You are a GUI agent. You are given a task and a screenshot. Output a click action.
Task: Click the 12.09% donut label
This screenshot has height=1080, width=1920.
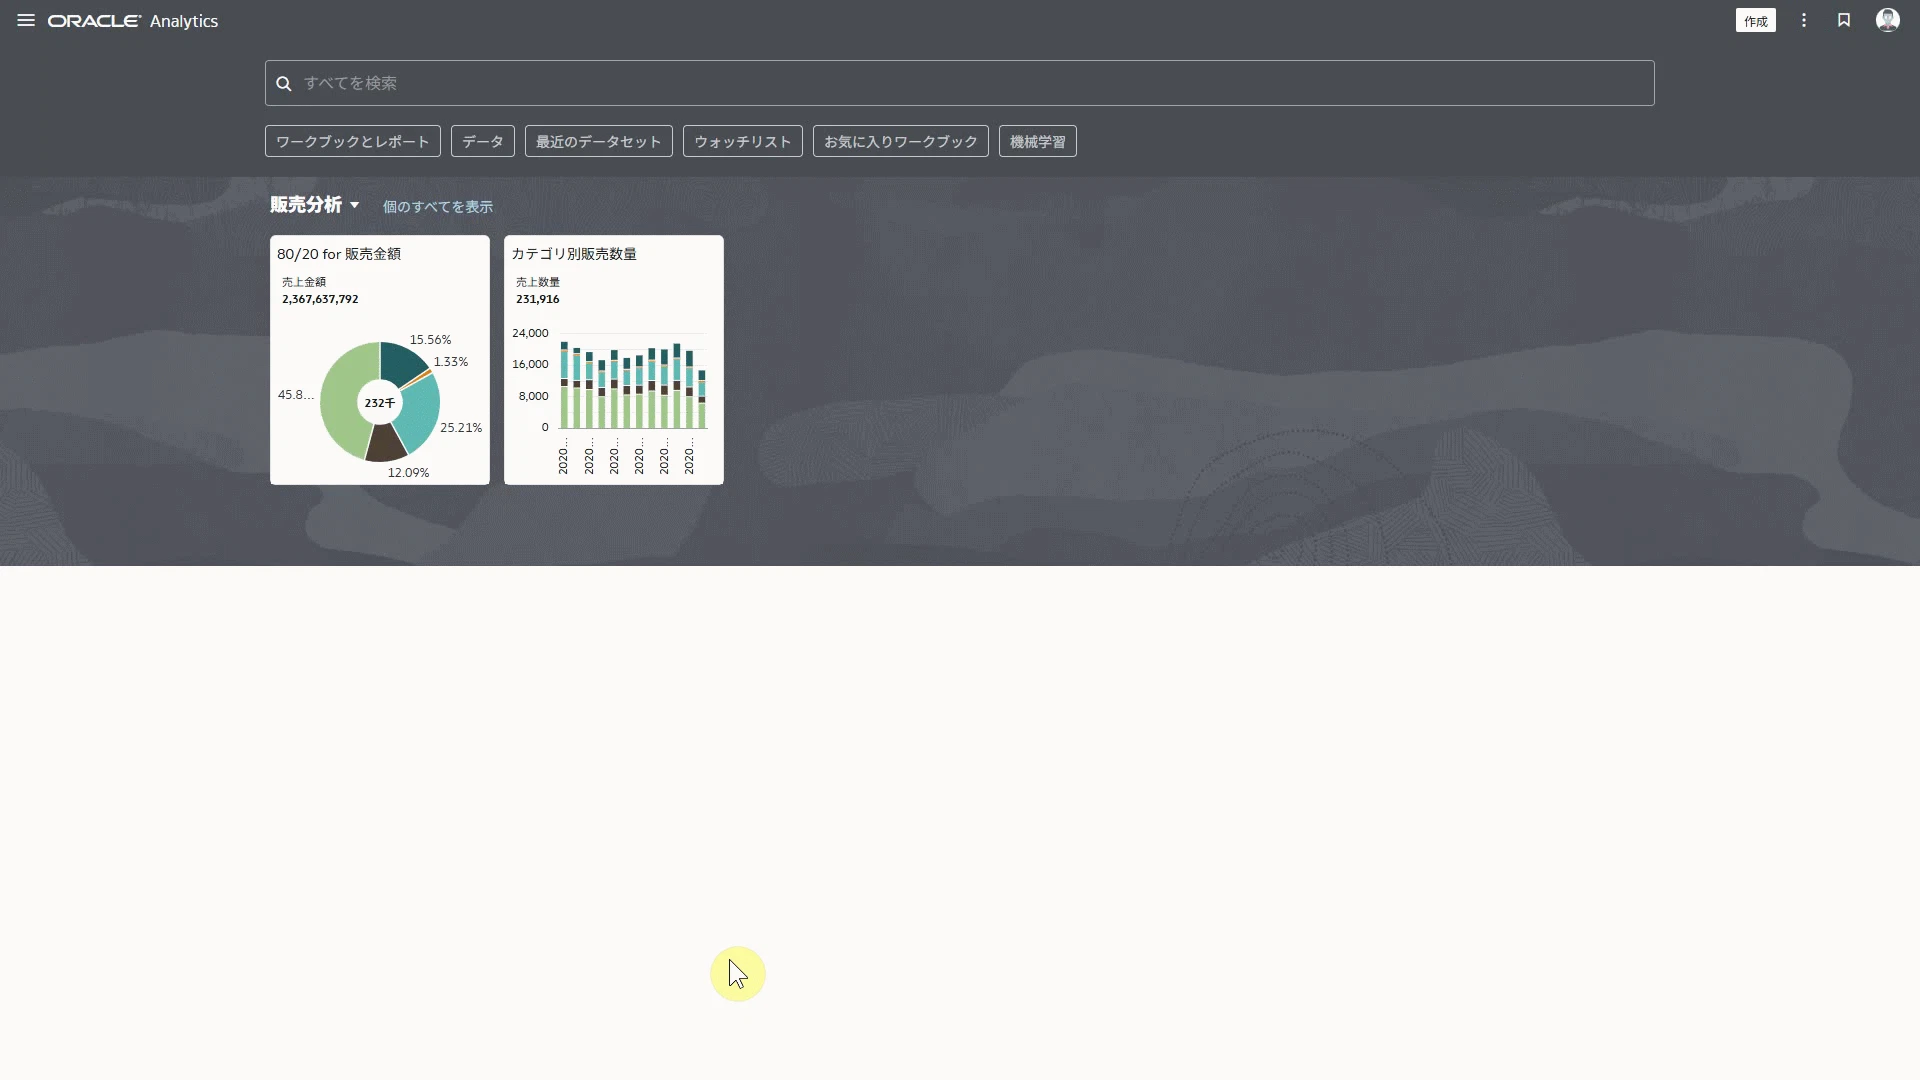tap(408, 473)
